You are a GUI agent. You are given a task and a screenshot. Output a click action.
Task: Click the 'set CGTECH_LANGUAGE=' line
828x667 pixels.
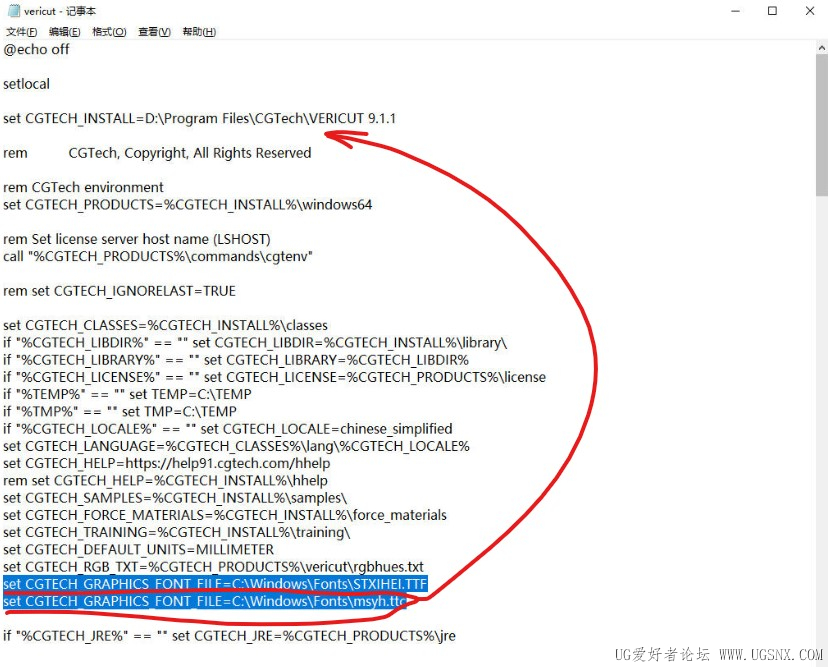(236, 446)
